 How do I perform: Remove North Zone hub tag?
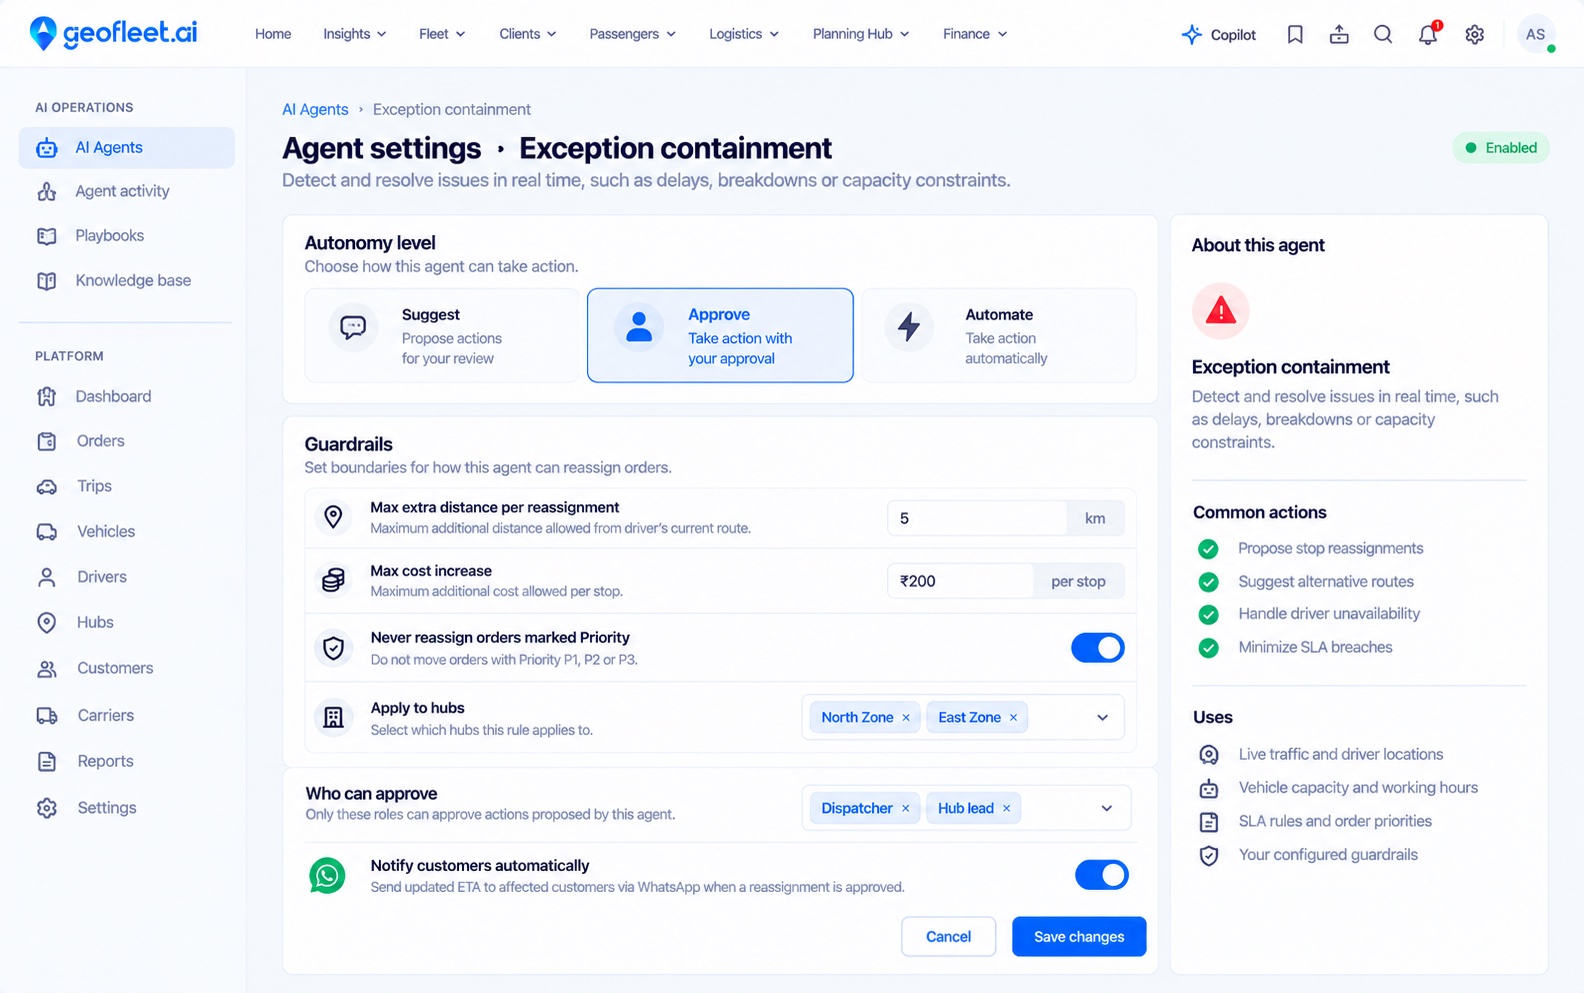tap(906, 718)
